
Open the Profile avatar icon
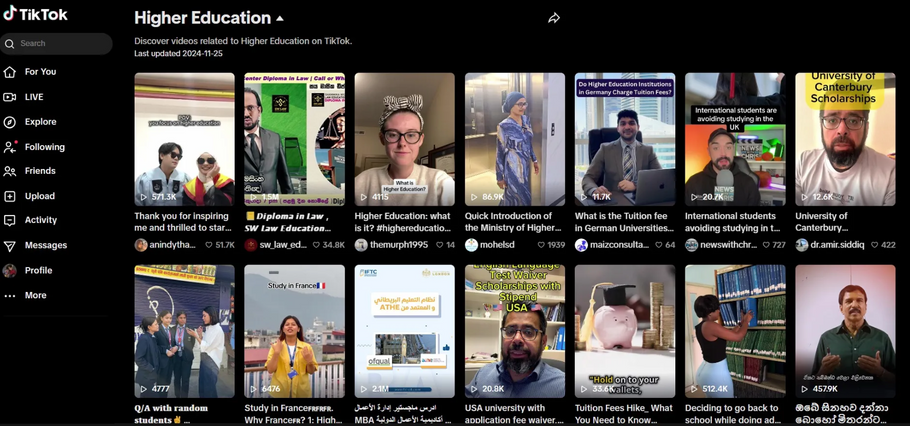(x=9, y=270)
